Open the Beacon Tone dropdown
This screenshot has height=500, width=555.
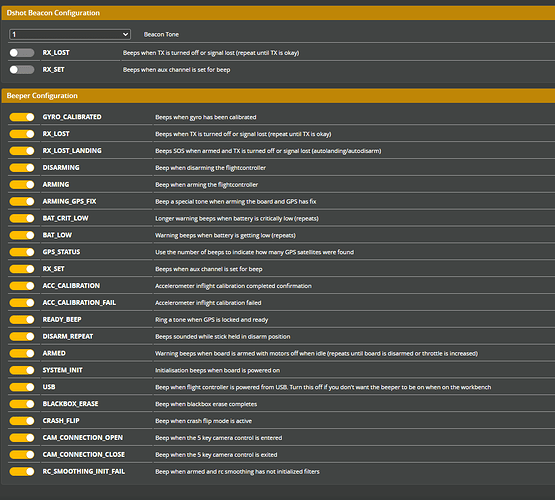click(x=70, y=34)
